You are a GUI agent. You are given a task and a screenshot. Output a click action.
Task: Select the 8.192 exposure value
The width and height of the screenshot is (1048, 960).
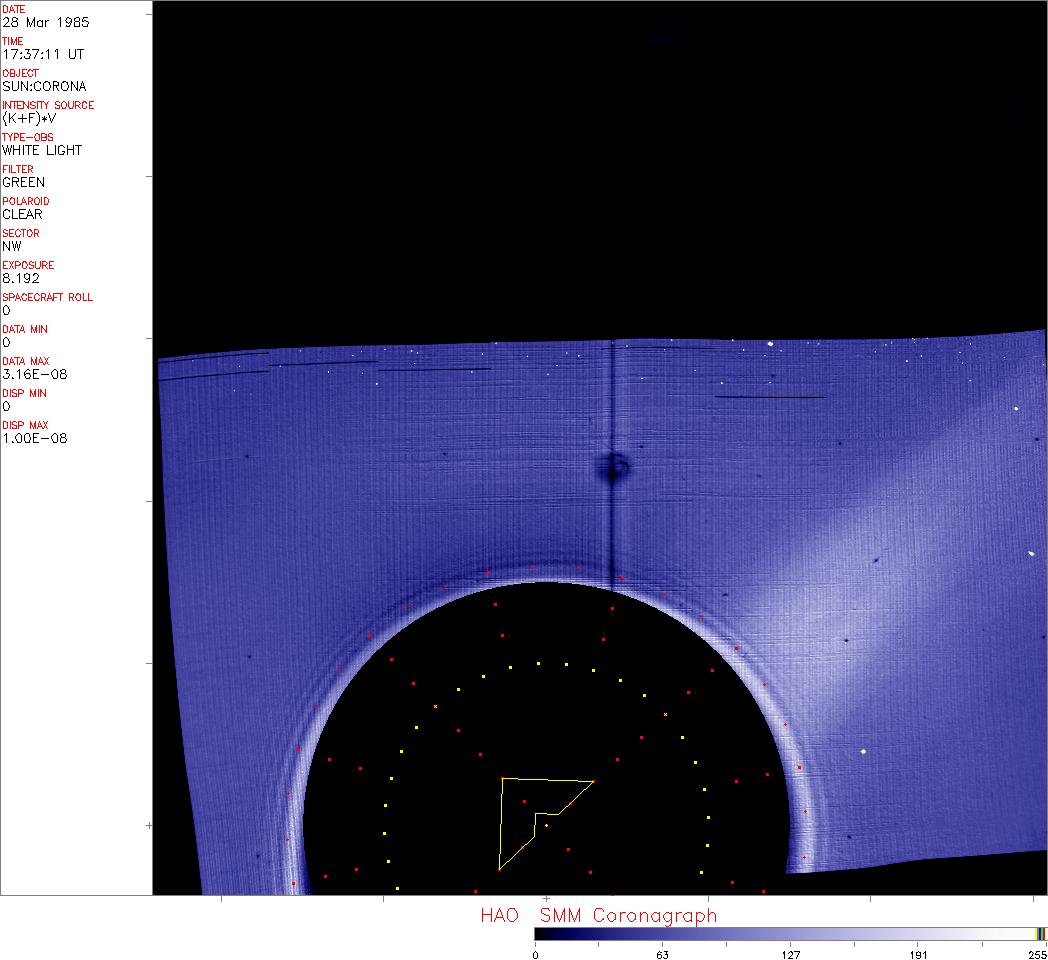tap(21, 278)
